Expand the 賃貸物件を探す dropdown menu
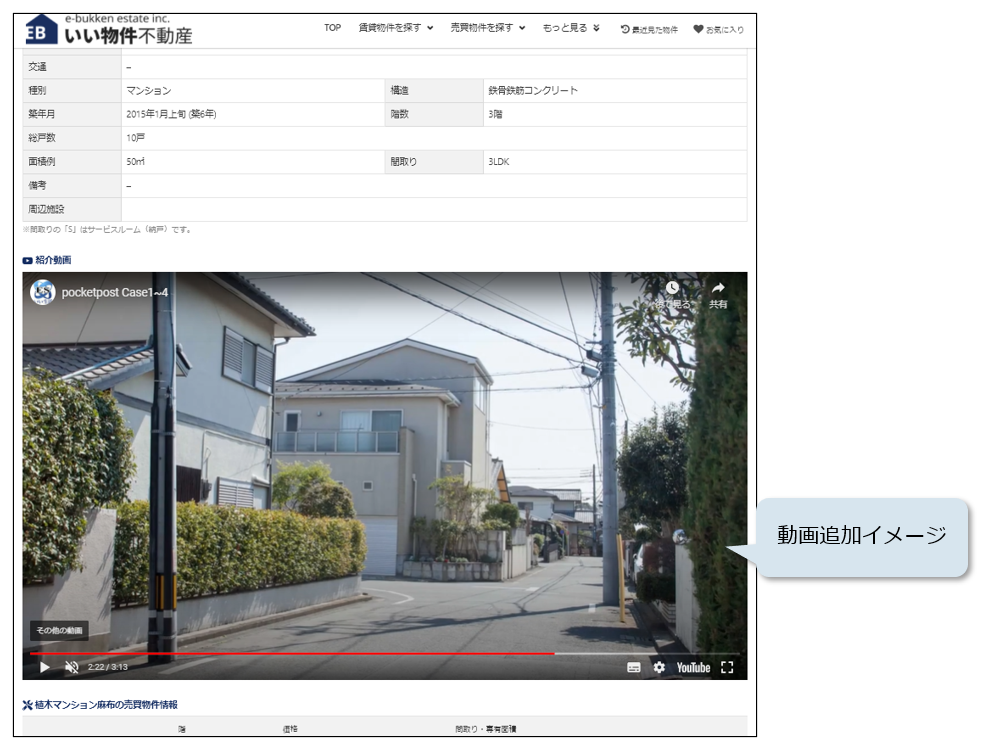Viewport: 982px width, 751px height. click(x=396, y=28)
